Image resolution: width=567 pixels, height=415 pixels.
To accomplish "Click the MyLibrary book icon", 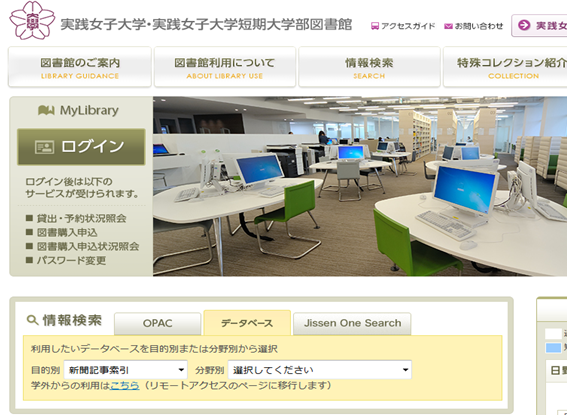I will [46, 110].
